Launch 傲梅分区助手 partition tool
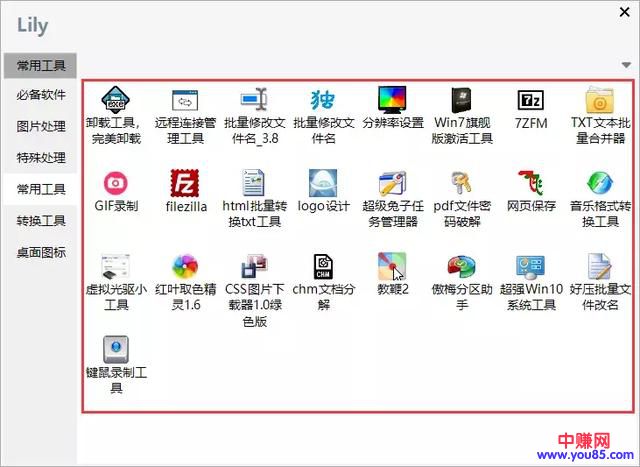640x467 pixels. tap(462, 266)
